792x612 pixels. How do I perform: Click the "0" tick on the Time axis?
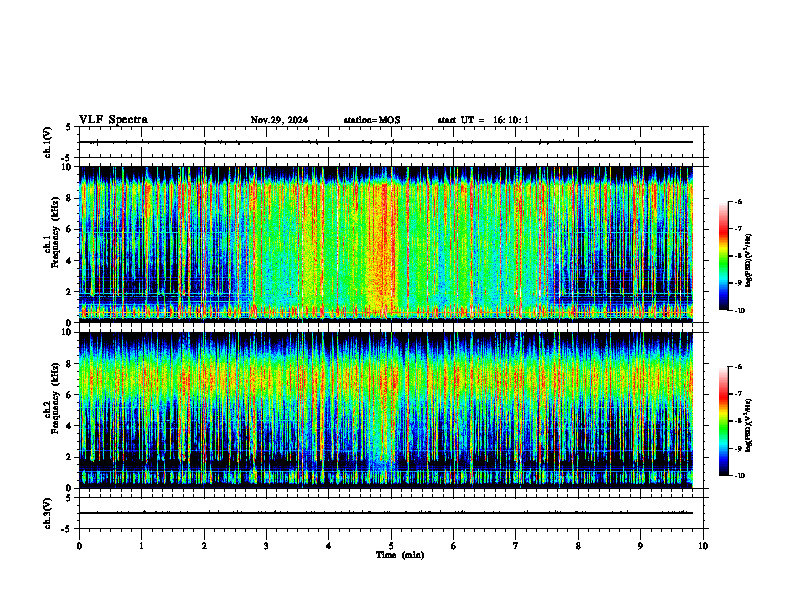pyautogui.click(x=79, y=546)
